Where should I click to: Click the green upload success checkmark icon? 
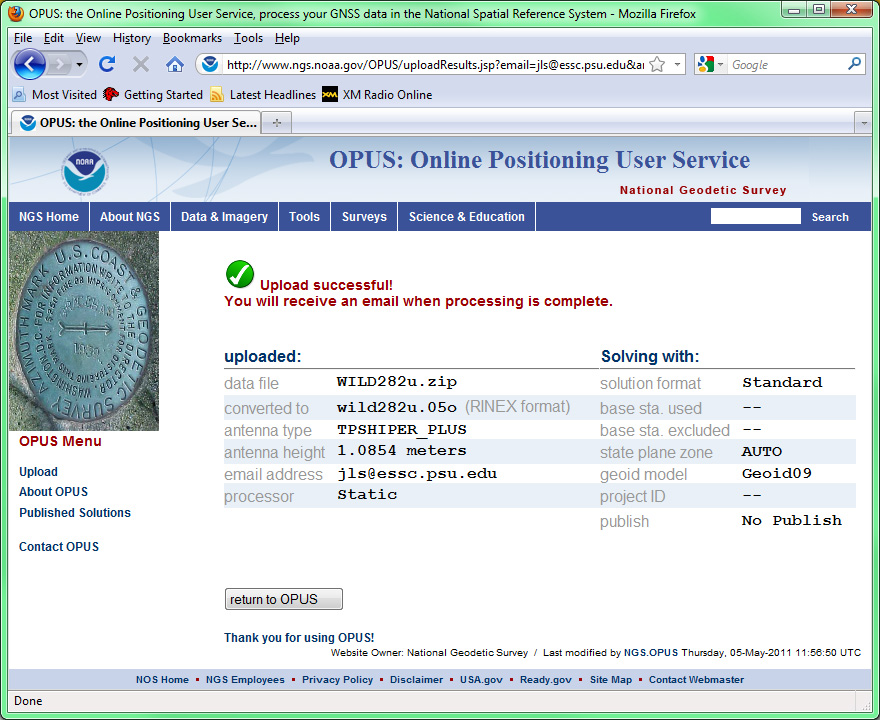240,274
